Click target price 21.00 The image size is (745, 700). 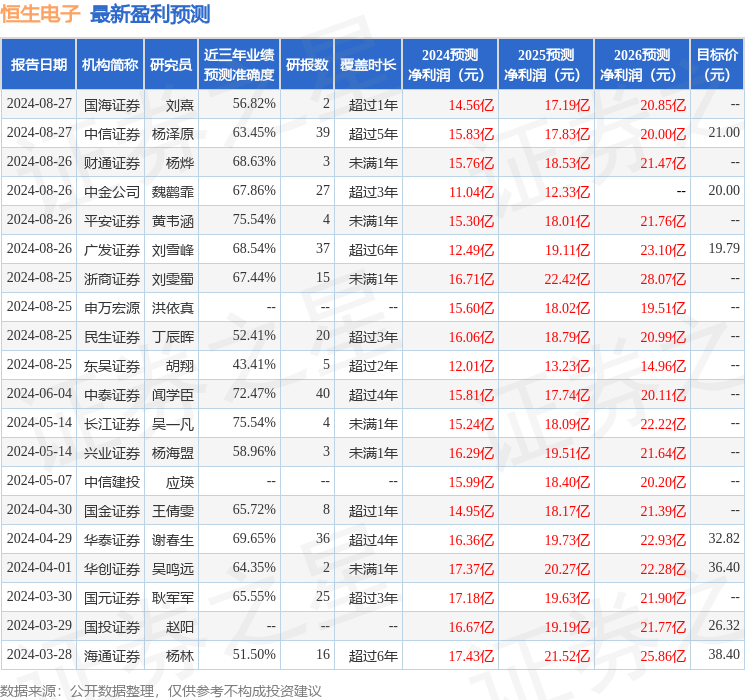pyautogui.click(x=724, y=133)
